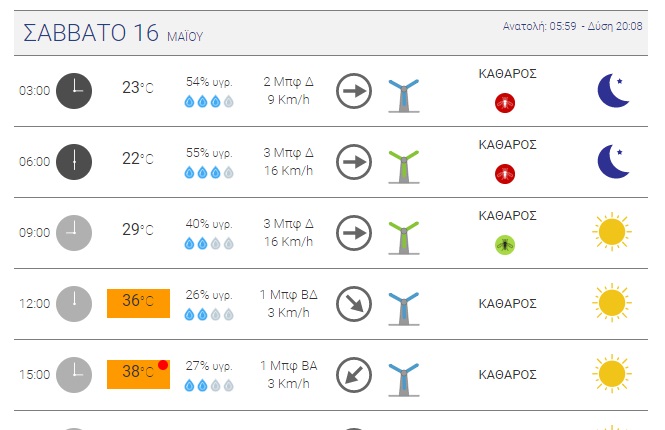Click the 03:00 dark clock icon
The image size is (665, 430).
click(74, 91)
